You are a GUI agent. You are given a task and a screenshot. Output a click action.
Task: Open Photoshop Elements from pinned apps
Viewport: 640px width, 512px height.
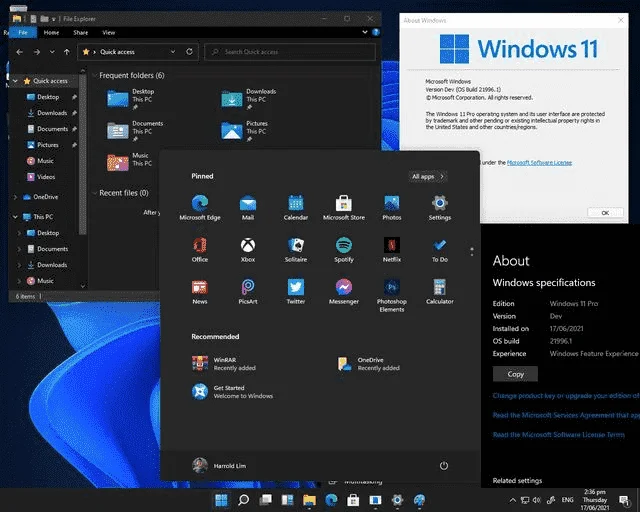pyautogui.click(x=391, y=296)
